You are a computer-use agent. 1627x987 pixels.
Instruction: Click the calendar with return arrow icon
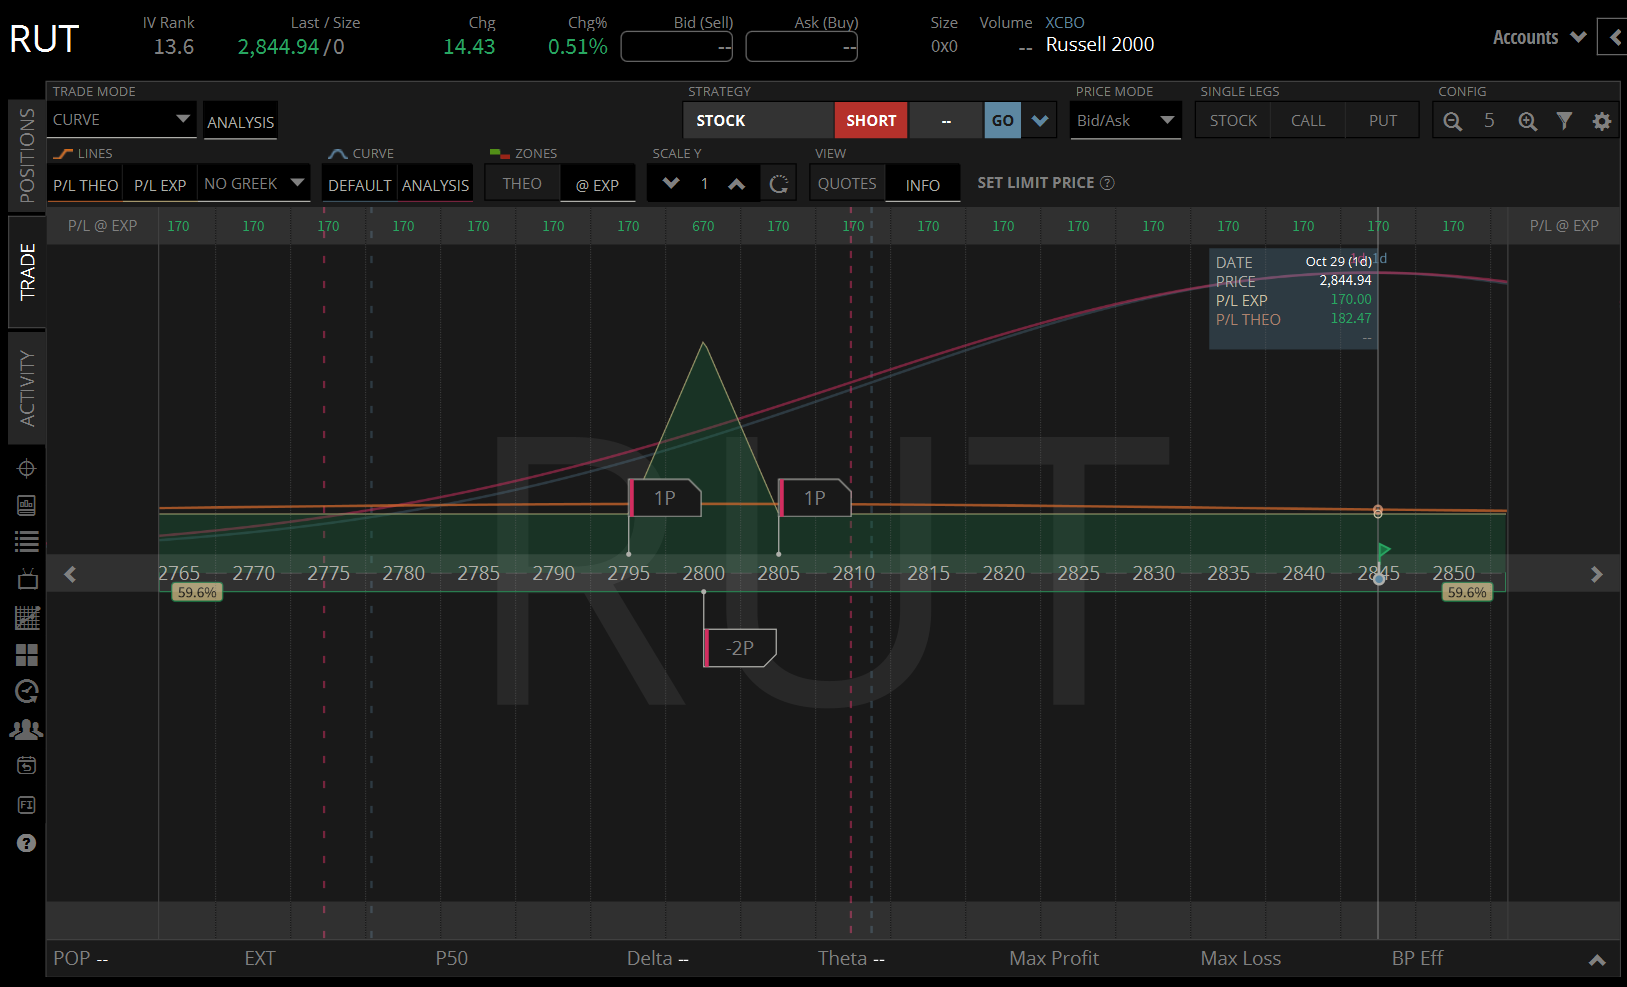click(27, 766)
